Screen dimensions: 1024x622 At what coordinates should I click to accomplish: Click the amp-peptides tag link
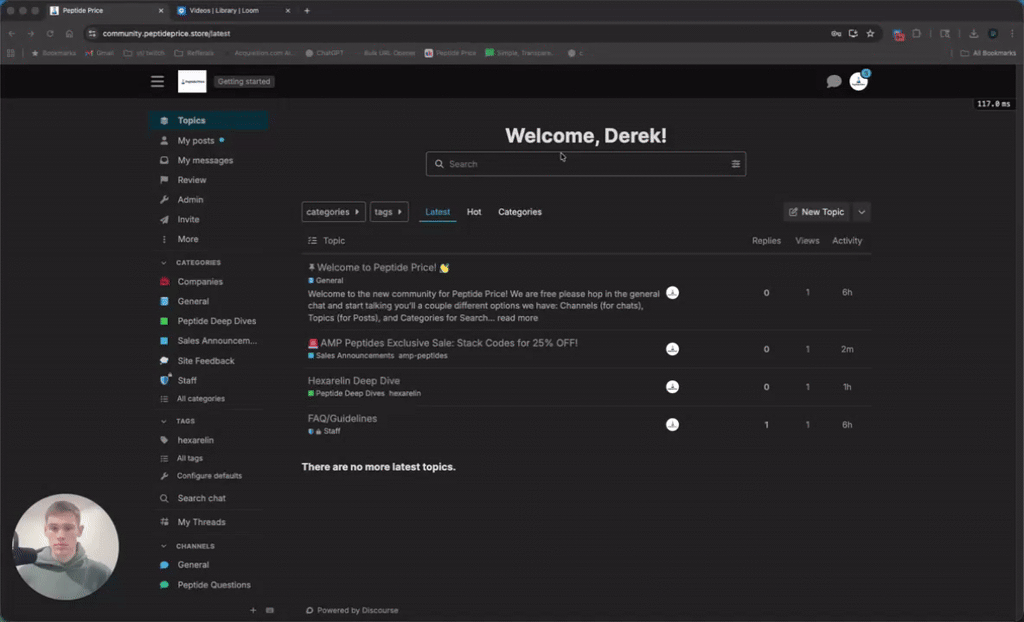423,355
